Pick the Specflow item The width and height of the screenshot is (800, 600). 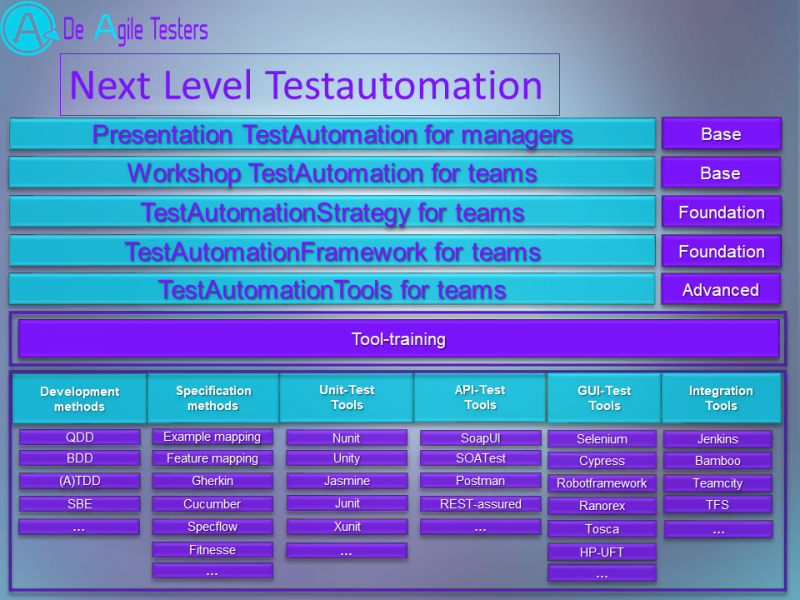212,527
